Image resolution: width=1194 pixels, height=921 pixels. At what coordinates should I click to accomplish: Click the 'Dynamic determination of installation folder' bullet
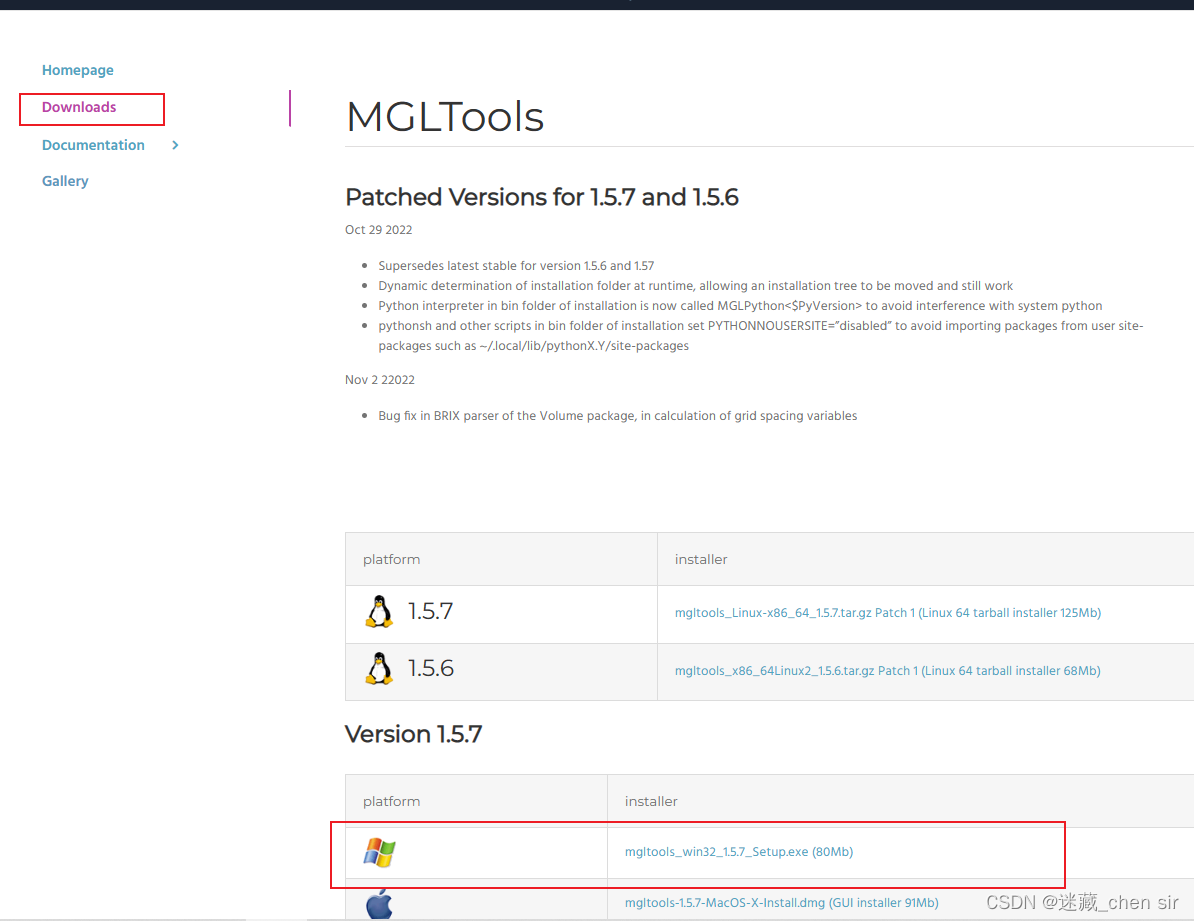(695, 286)
